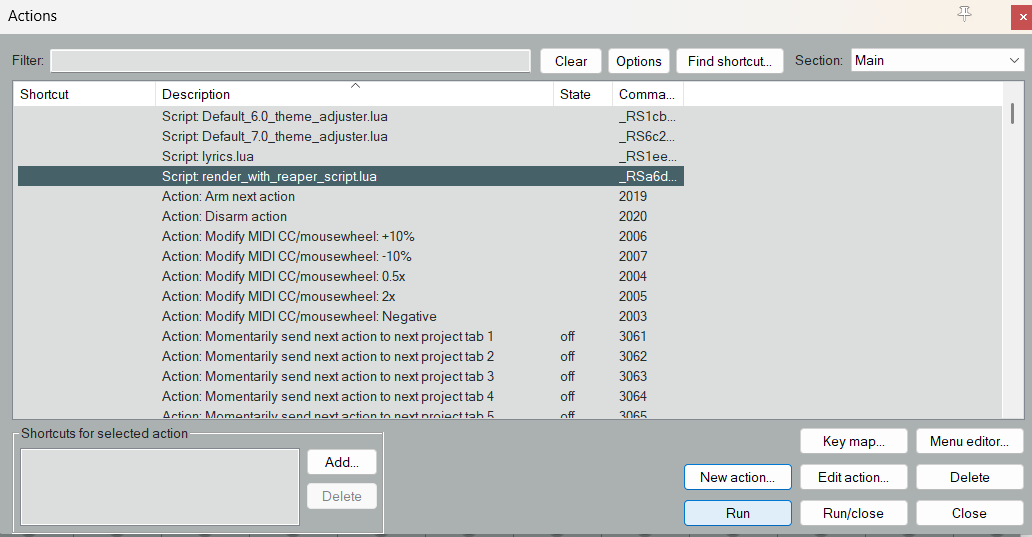
Task: Sort by the Command ID column header
Action: 648,94
